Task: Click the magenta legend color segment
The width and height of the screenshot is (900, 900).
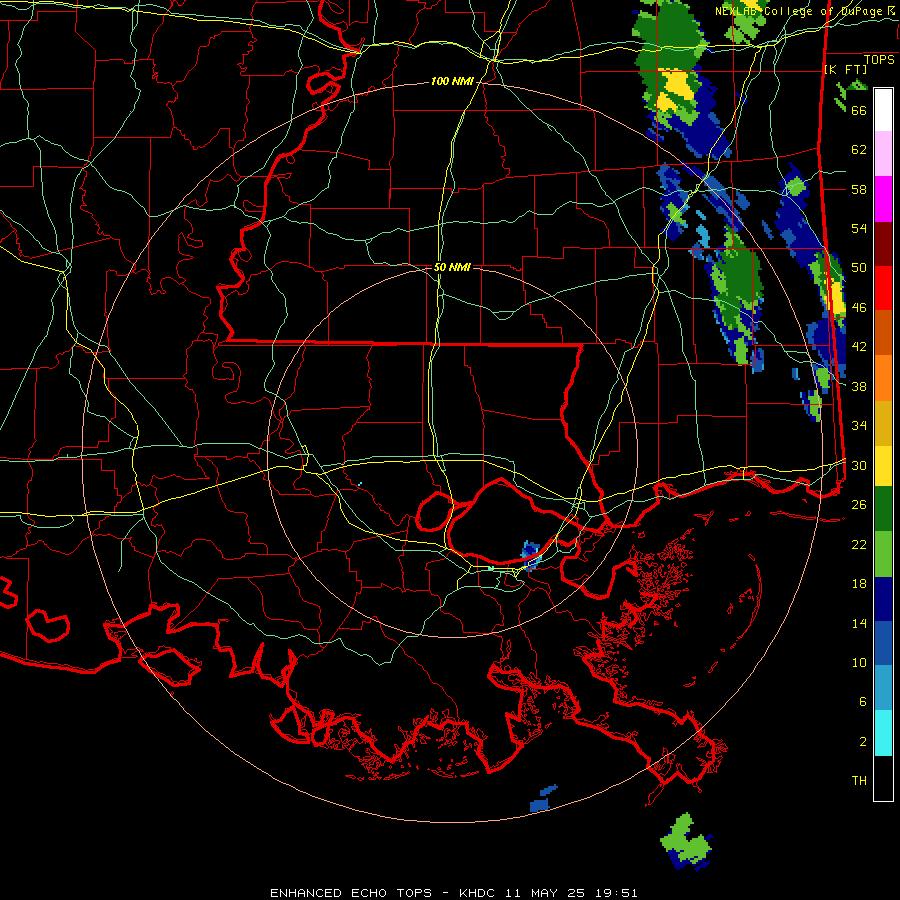Action: tap(883, 199)
